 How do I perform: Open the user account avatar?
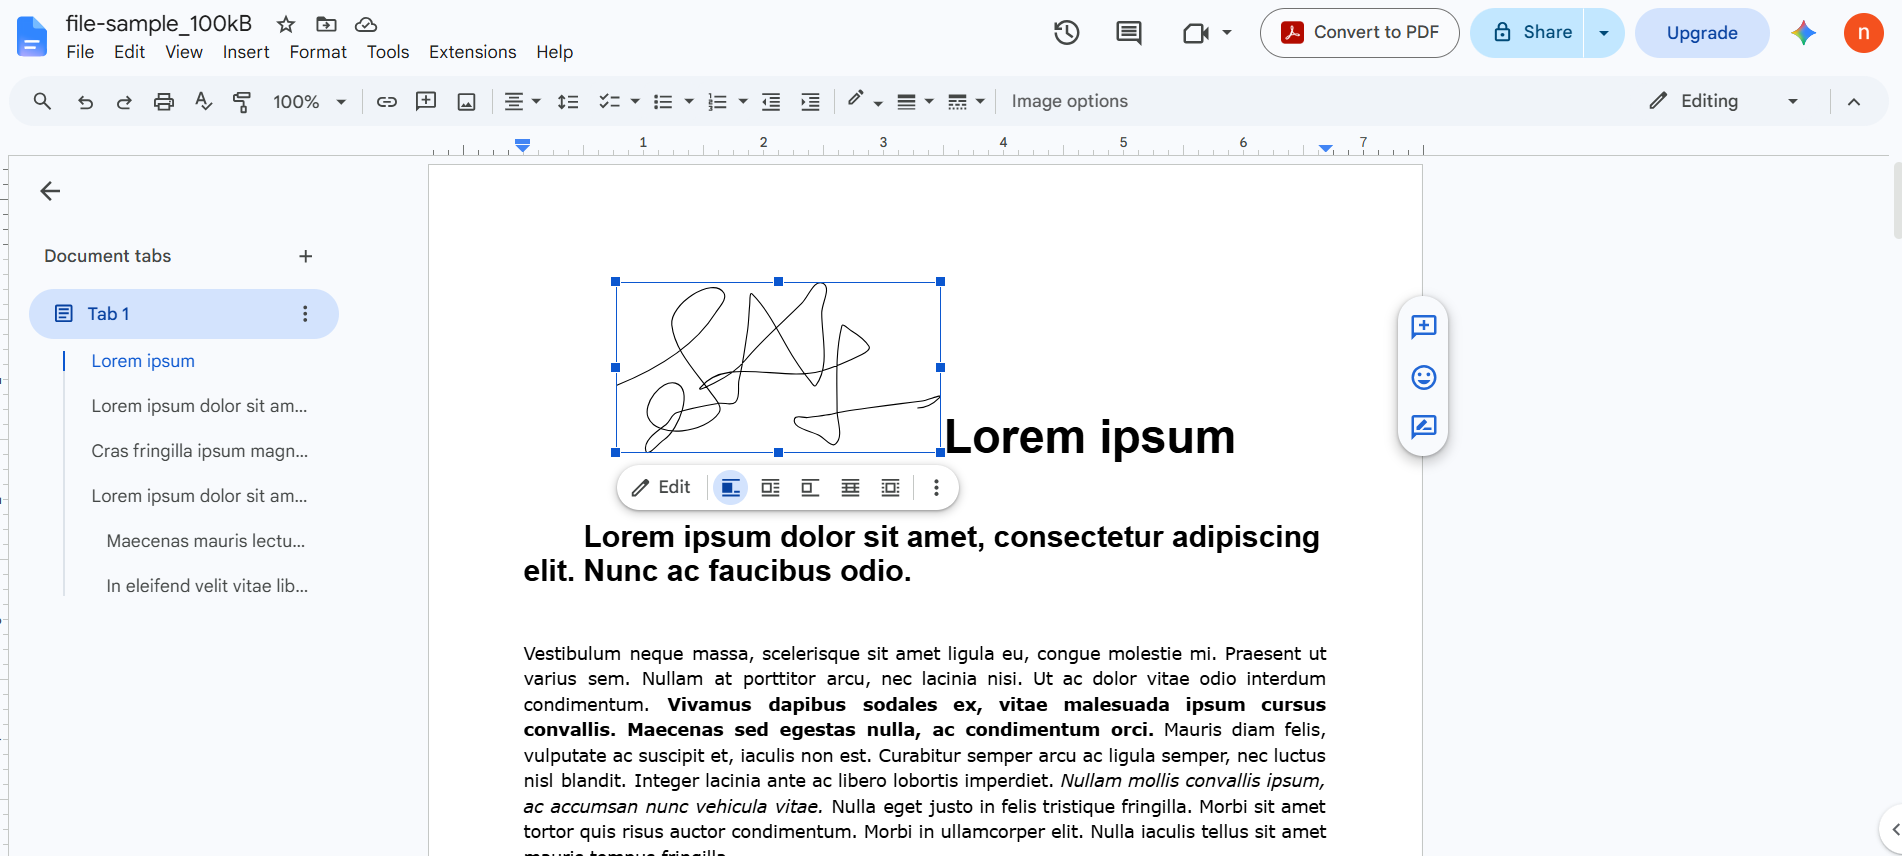tap(1864, 33)
